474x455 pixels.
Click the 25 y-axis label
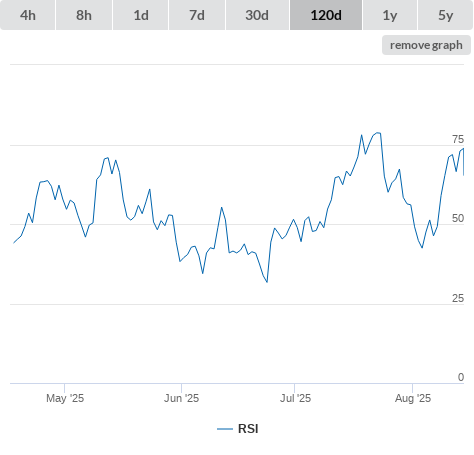click(x=458, y=298)
